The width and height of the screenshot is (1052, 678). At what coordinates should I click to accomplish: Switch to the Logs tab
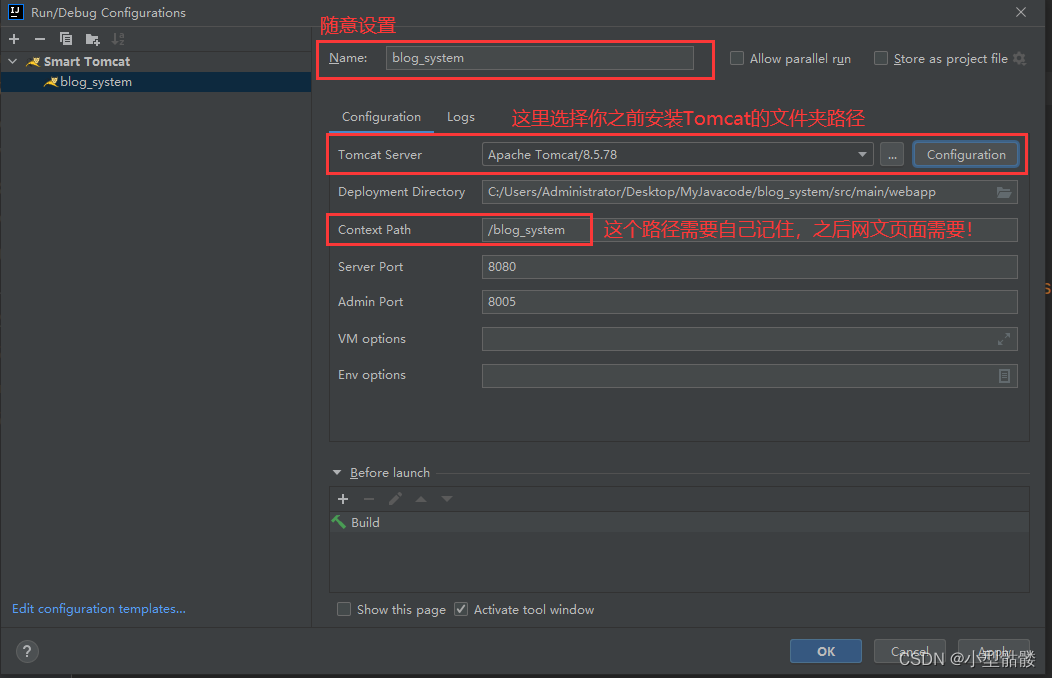pos(461,117)
